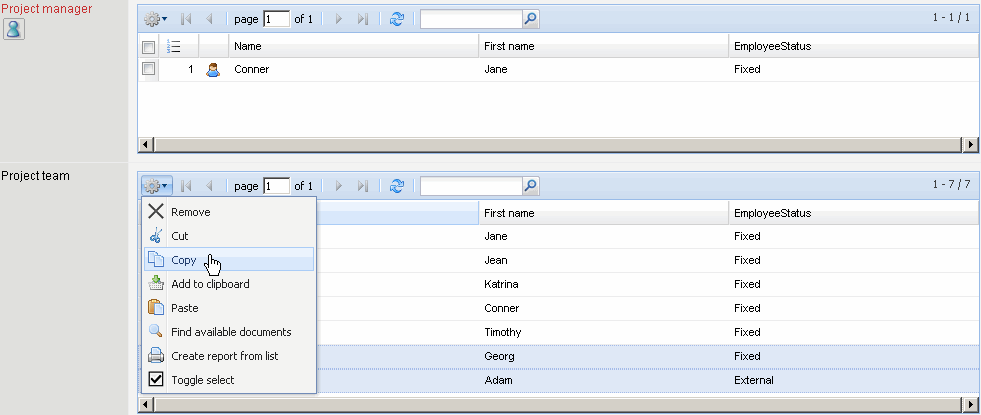Refresh the Project team list
Image resolution: width=981 pixels, height=415 pixels.
coord(397,186)
